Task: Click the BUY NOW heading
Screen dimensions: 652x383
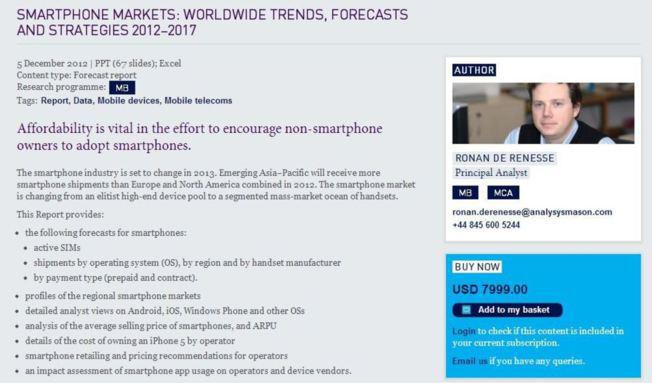Action: pos(477,267)
